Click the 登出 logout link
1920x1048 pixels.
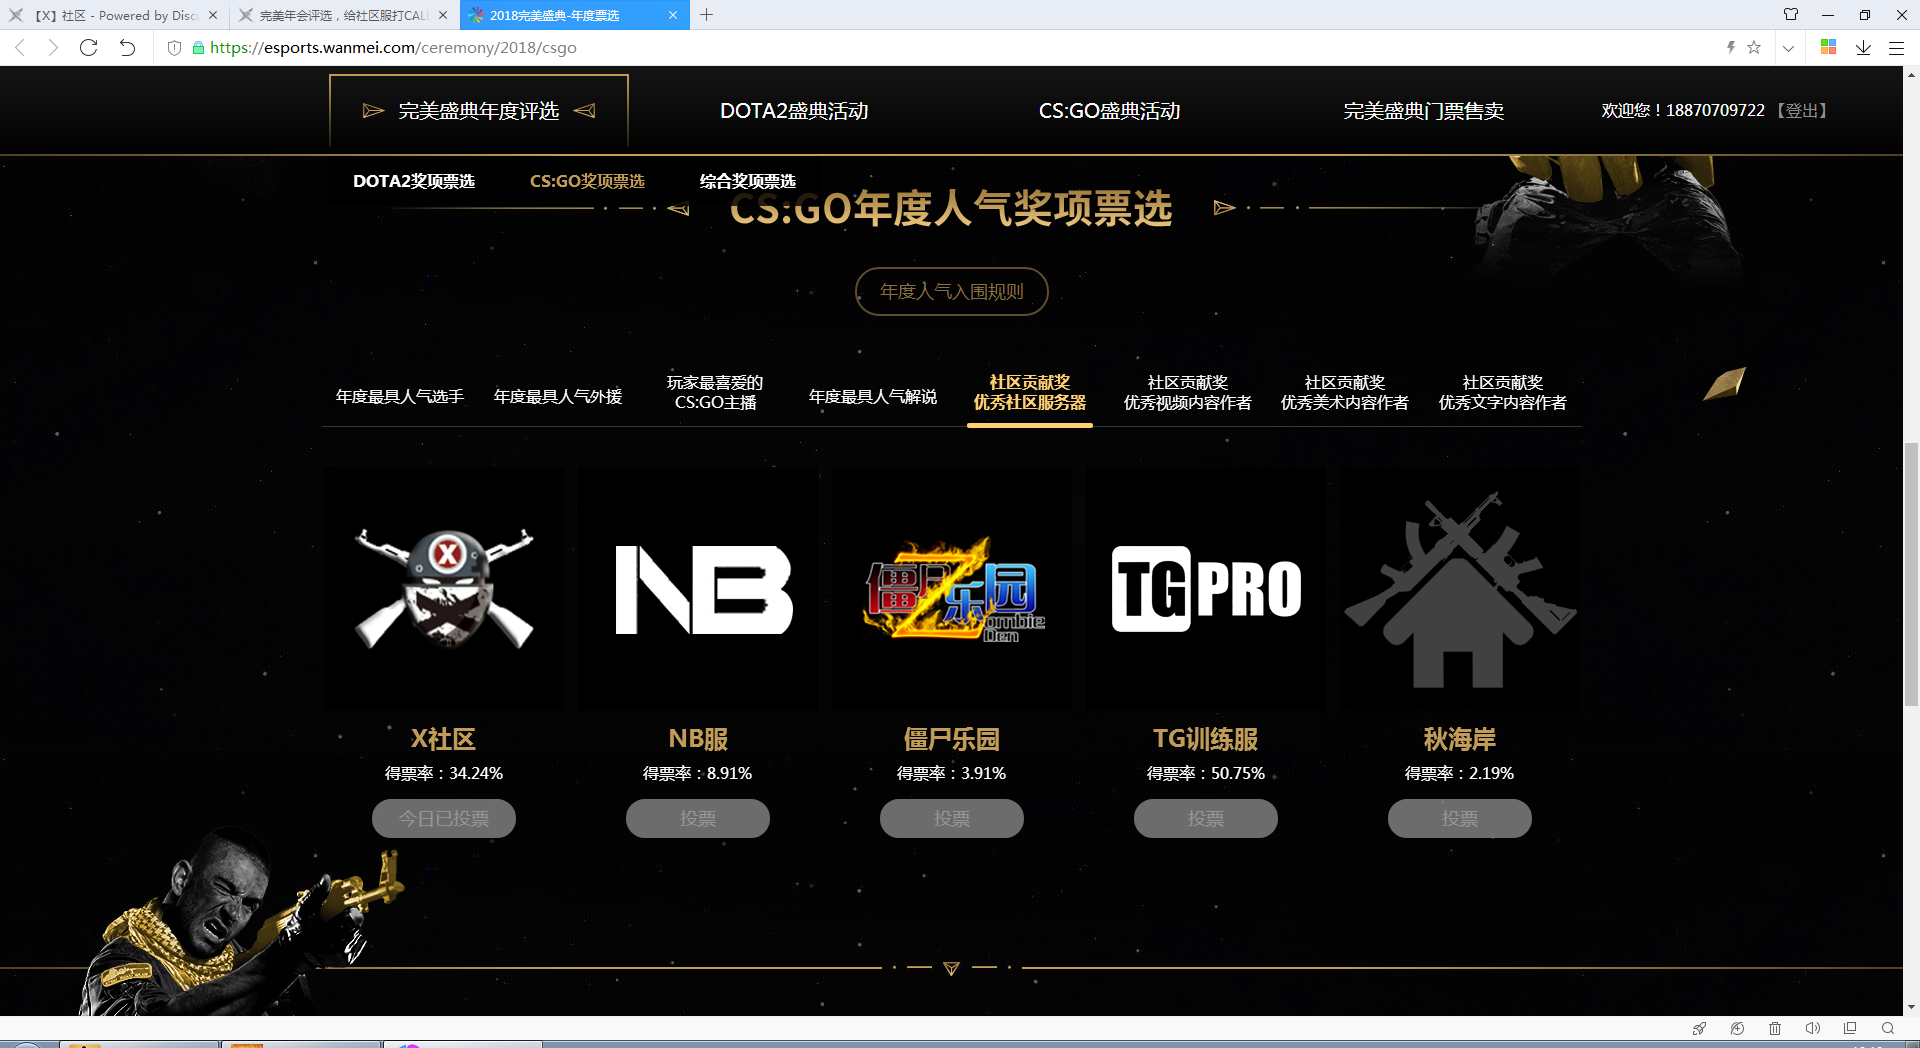(x=1802, y=111)
